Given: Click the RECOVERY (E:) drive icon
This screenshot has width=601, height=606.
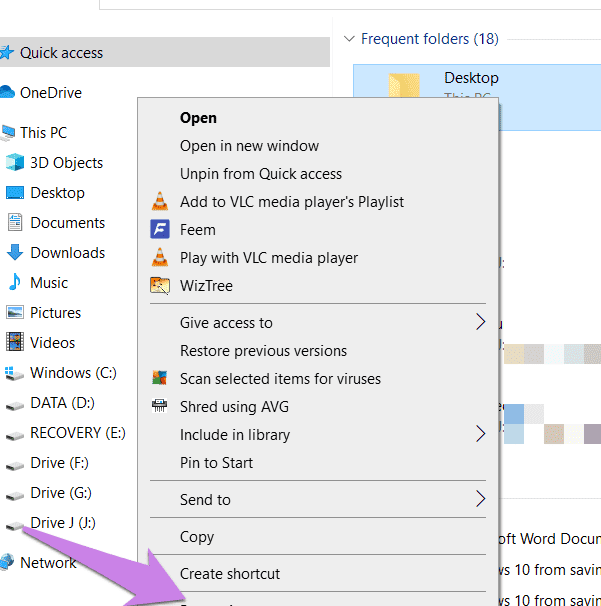Looking at the screenshot, I should [x=15, y=436].
